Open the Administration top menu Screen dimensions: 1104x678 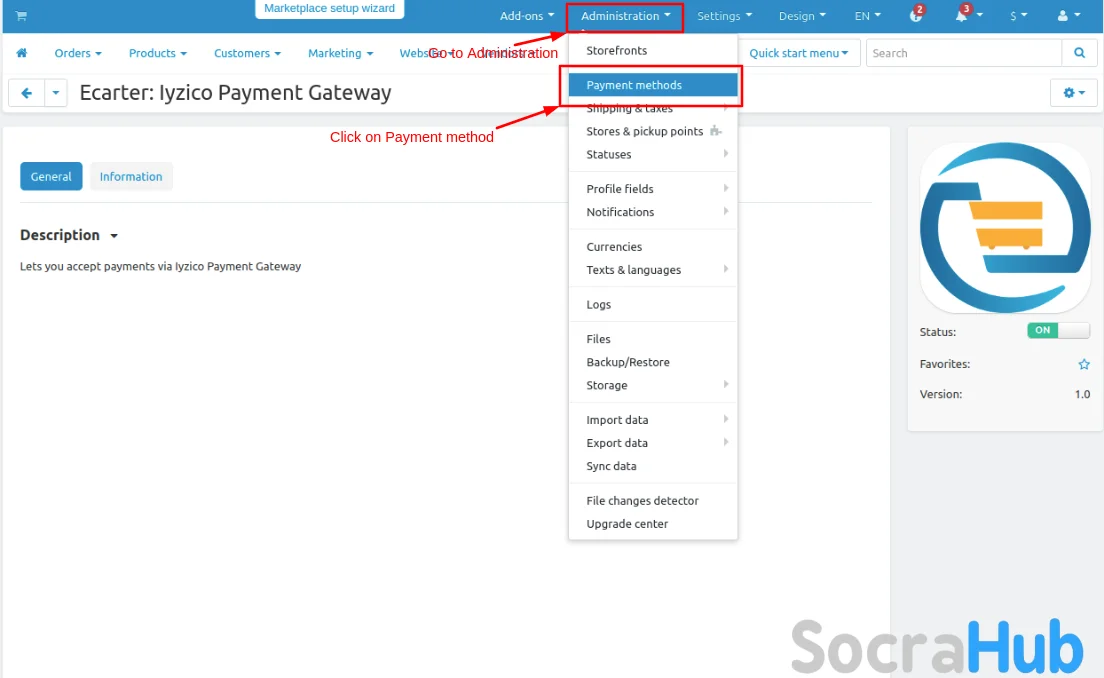(625, 15)
